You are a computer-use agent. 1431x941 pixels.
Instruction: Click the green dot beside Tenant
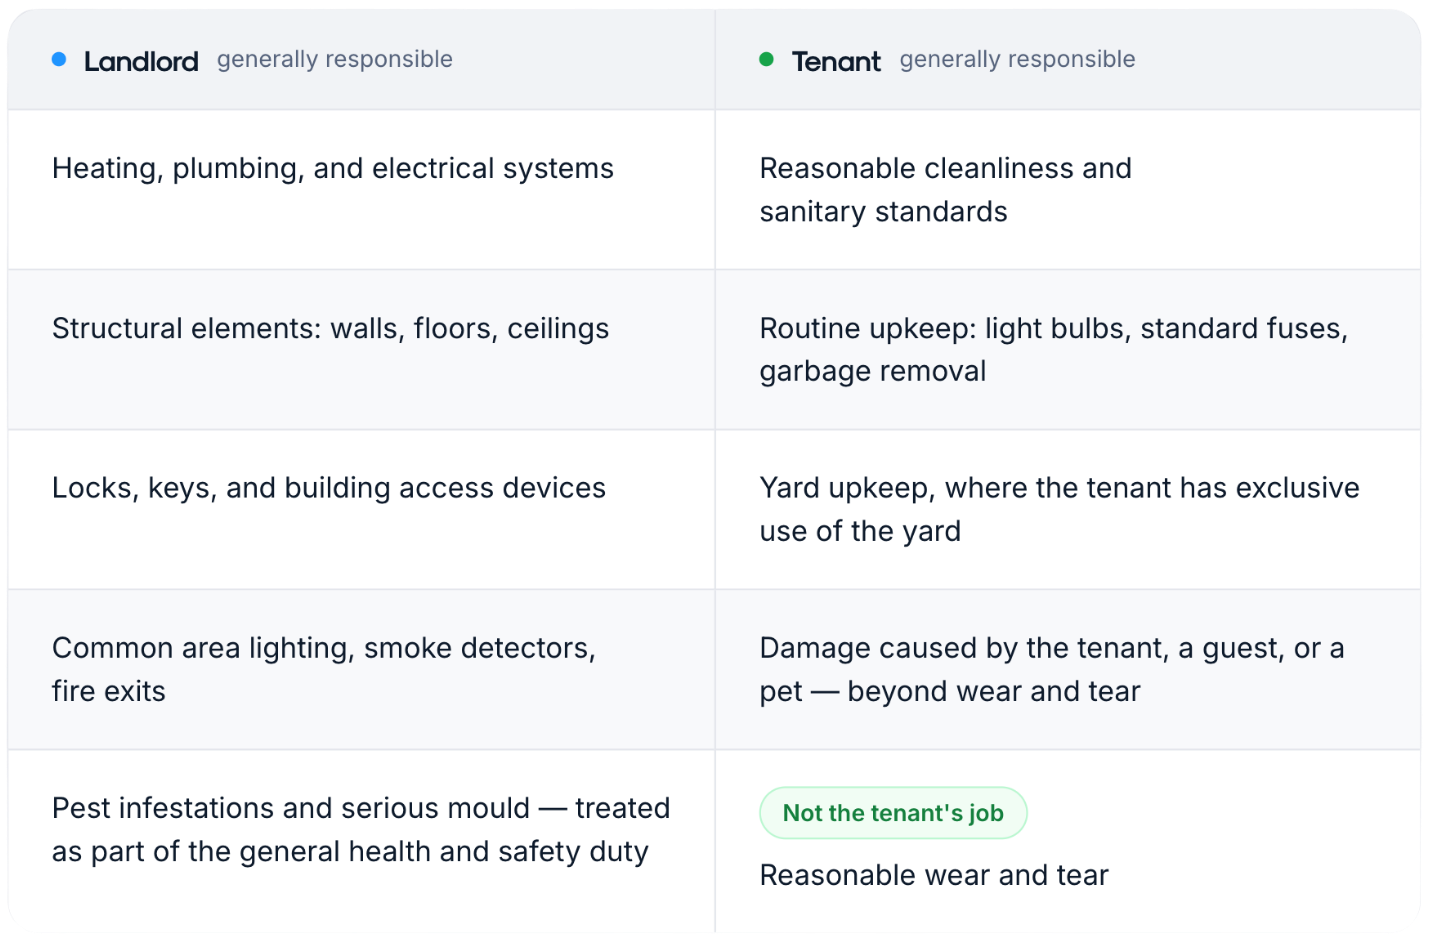[x=767, y=60]
